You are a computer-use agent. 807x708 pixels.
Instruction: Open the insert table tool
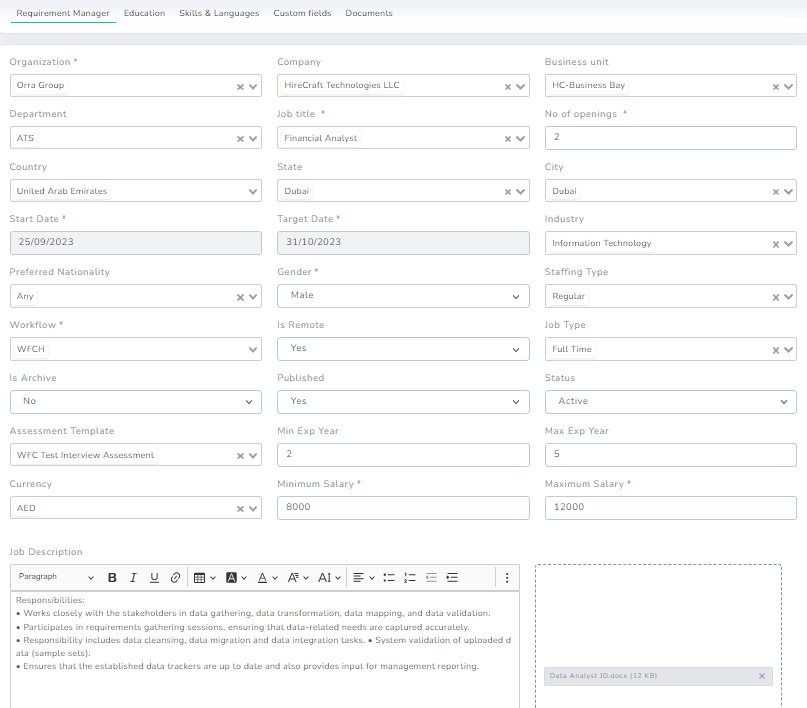(x=200, y=577)
